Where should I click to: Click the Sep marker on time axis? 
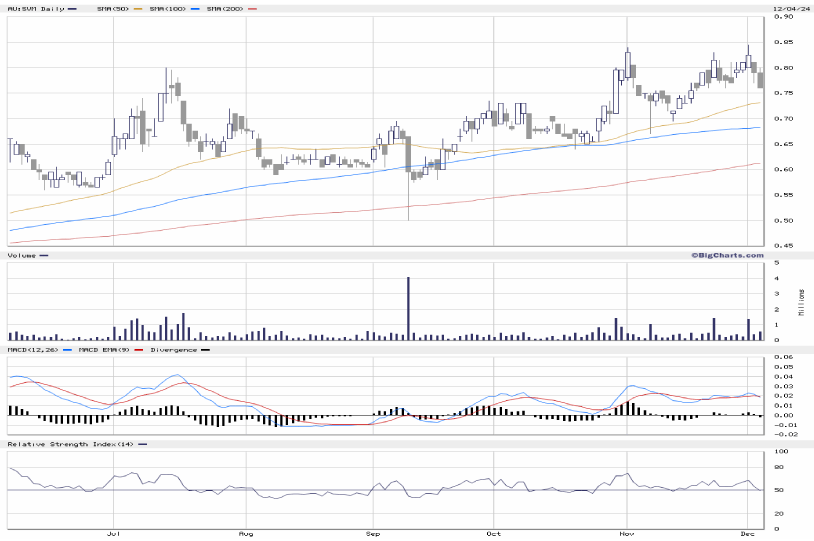(374, 536)
